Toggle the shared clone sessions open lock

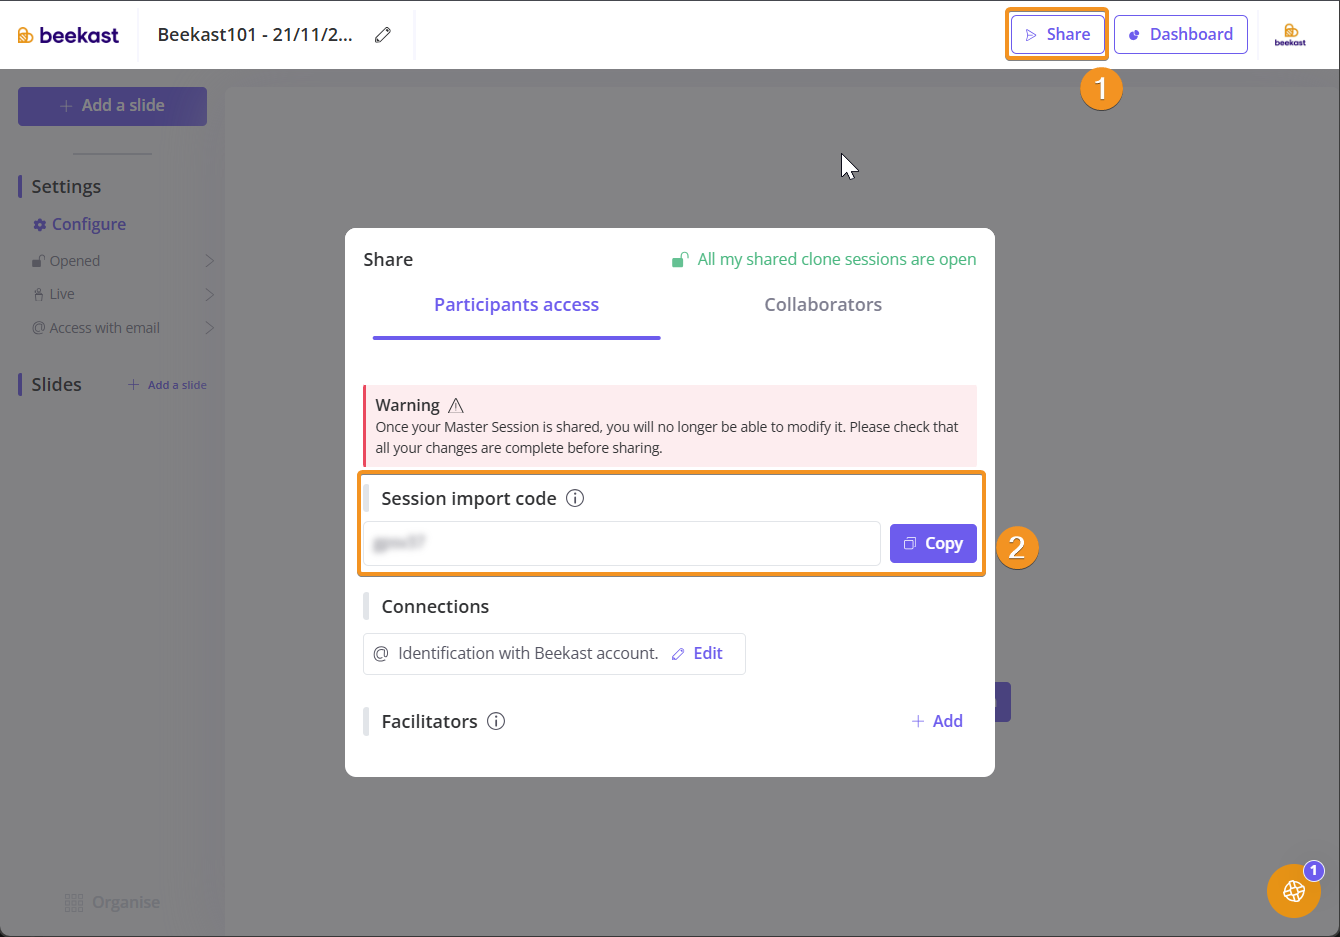pos(680,260)
